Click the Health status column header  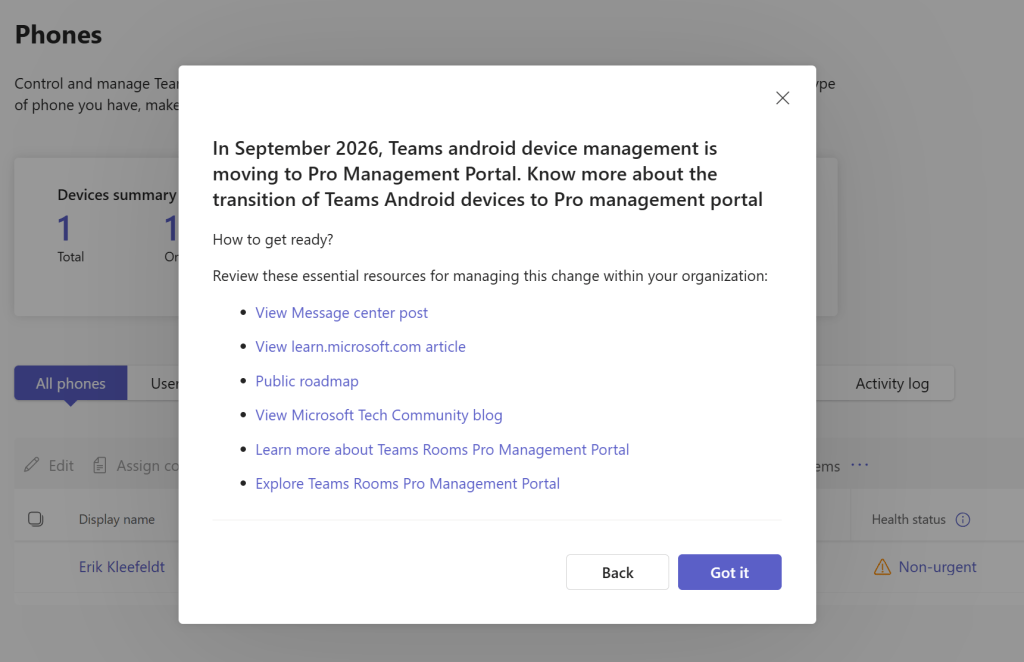908,520
